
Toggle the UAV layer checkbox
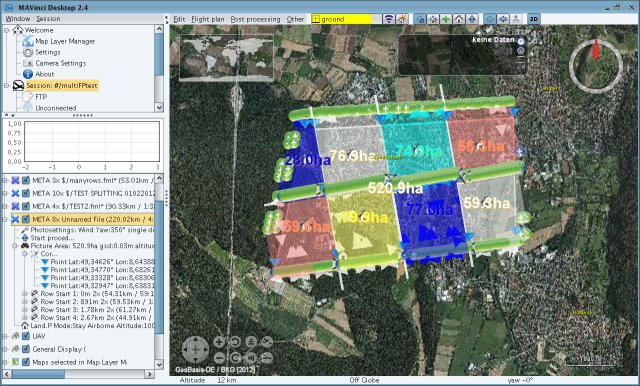point(26,336)
